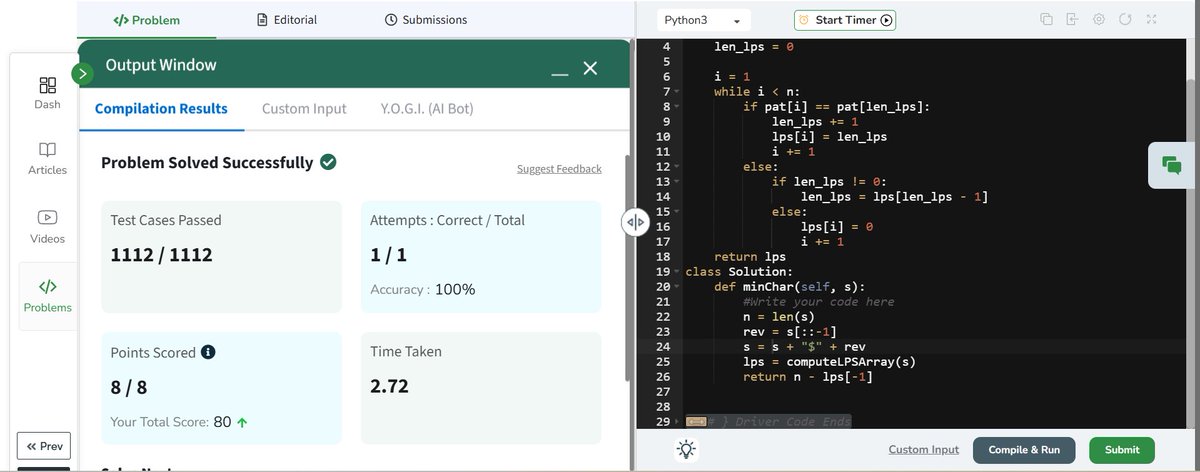Click the Points Scored info icon
Viewport: 1200px width, 472px height.
pos(208,352)
